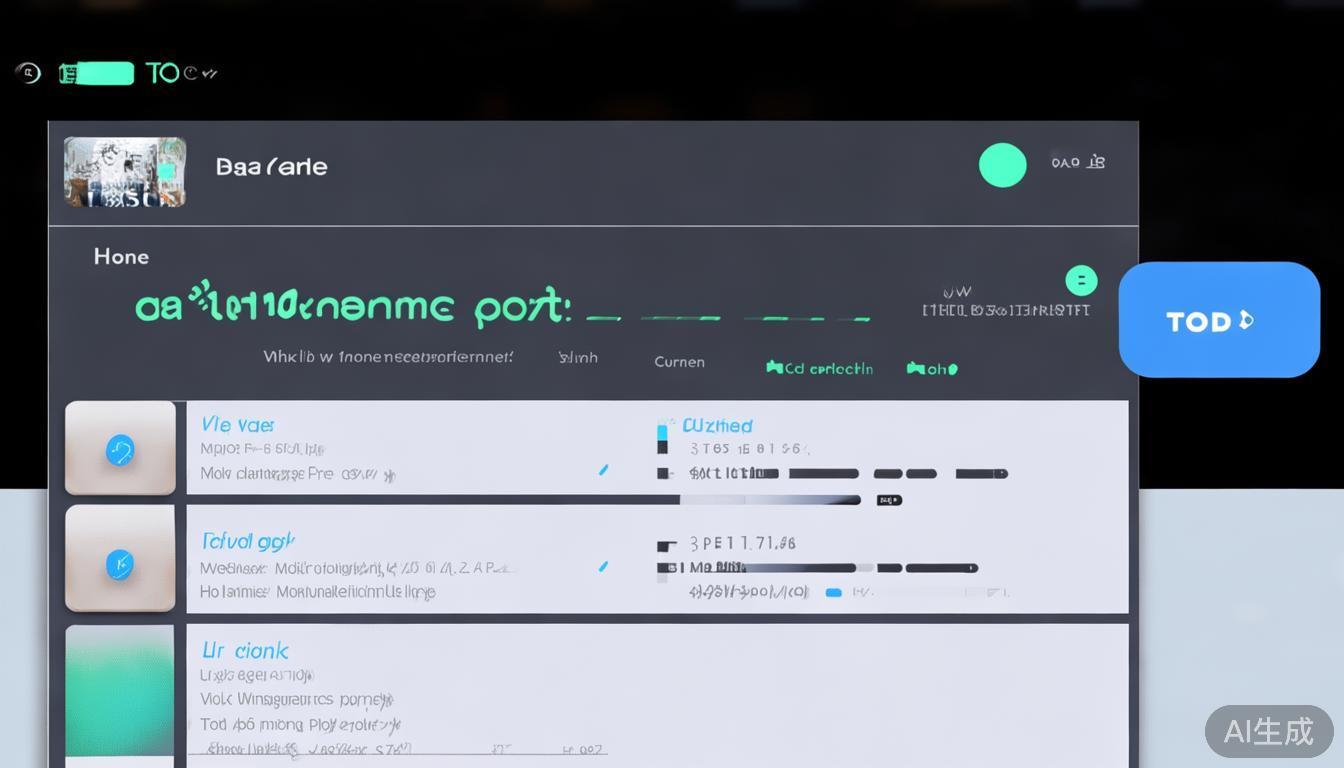Switch to the 'Curnen' tab
The image size is (1344, 768).
point(679,362)
